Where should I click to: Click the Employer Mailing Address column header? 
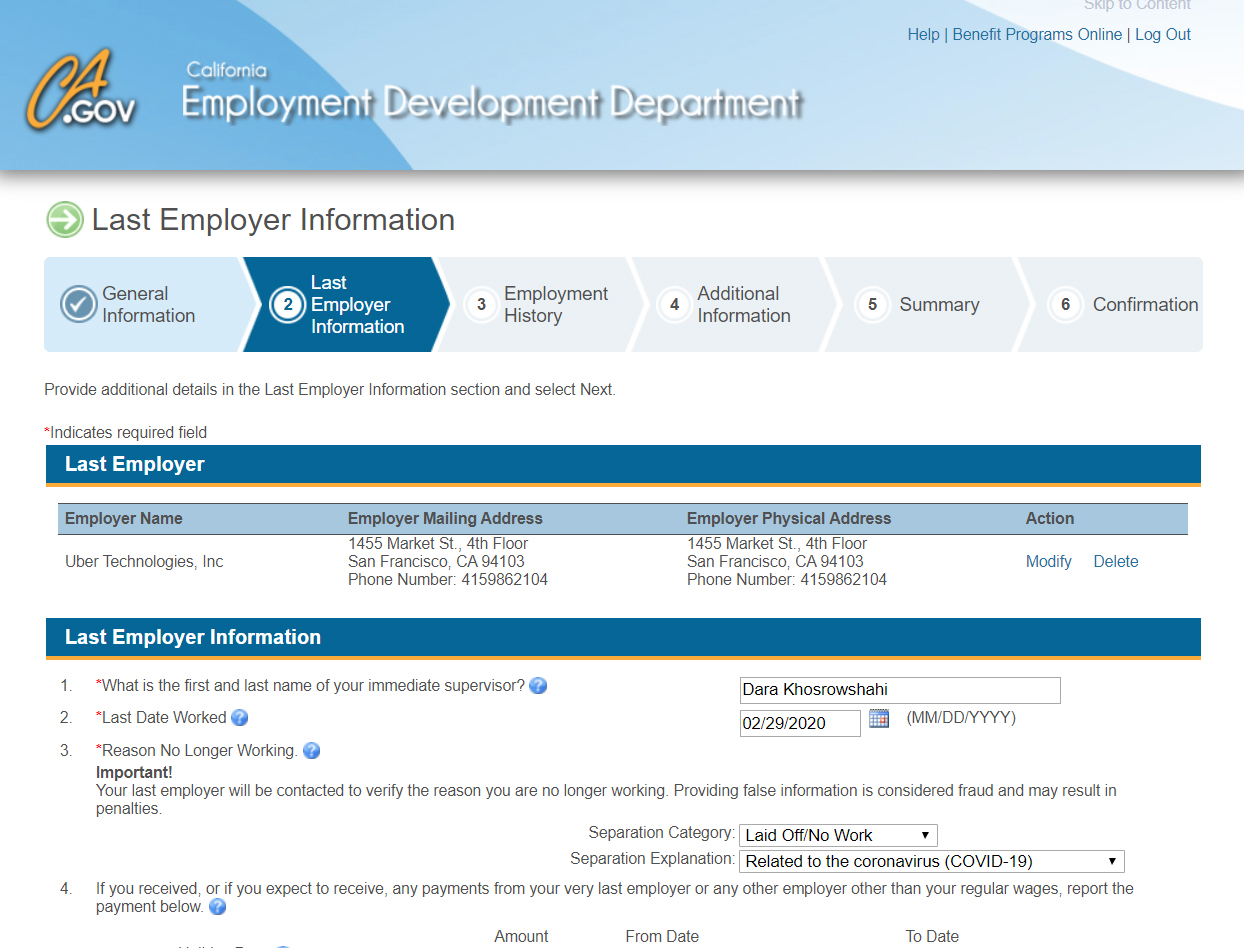tap(445, 519)
